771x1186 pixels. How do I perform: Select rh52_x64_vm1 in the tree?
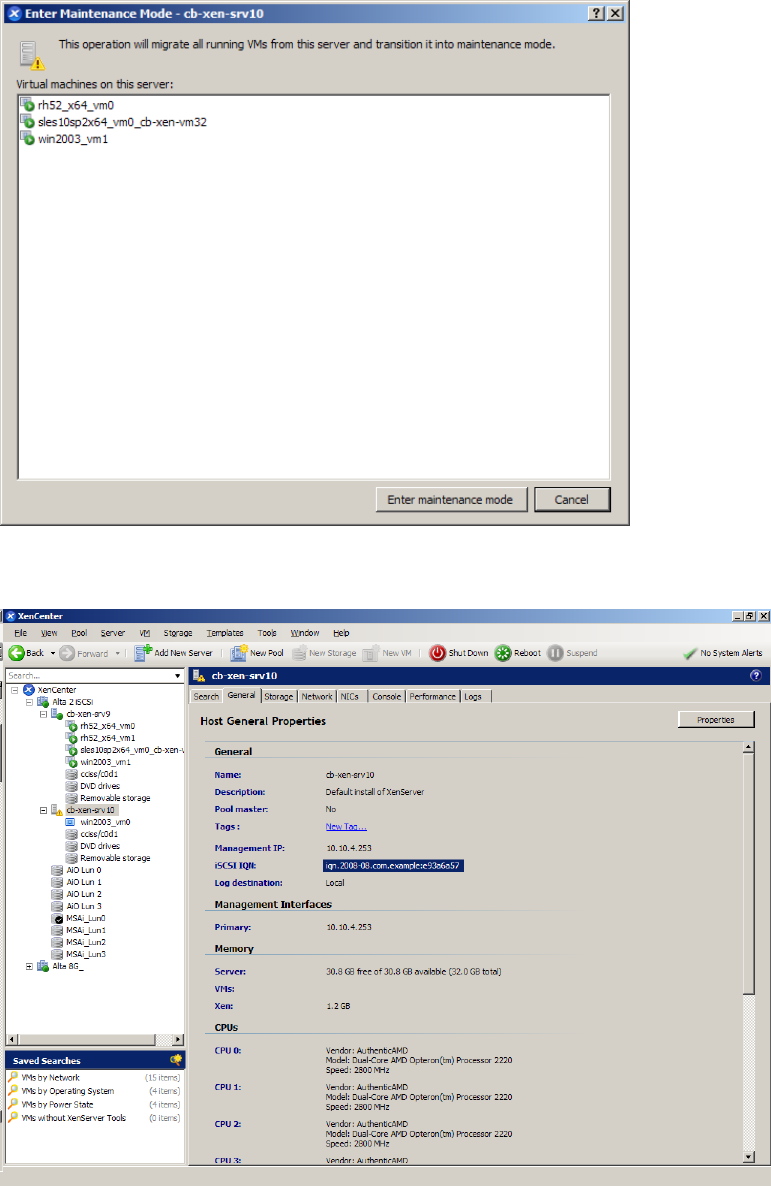click(x=107, y=738)
